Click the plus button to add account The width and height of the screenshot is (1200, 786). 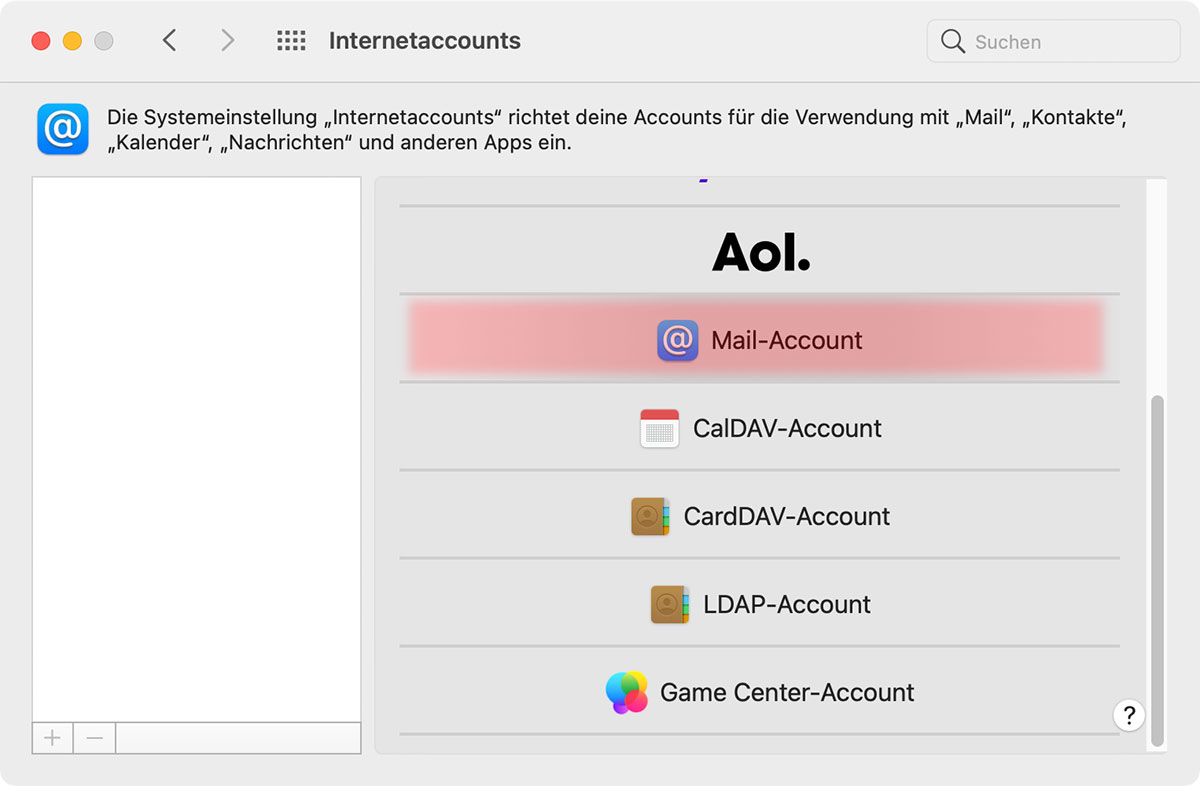[53, 738]
